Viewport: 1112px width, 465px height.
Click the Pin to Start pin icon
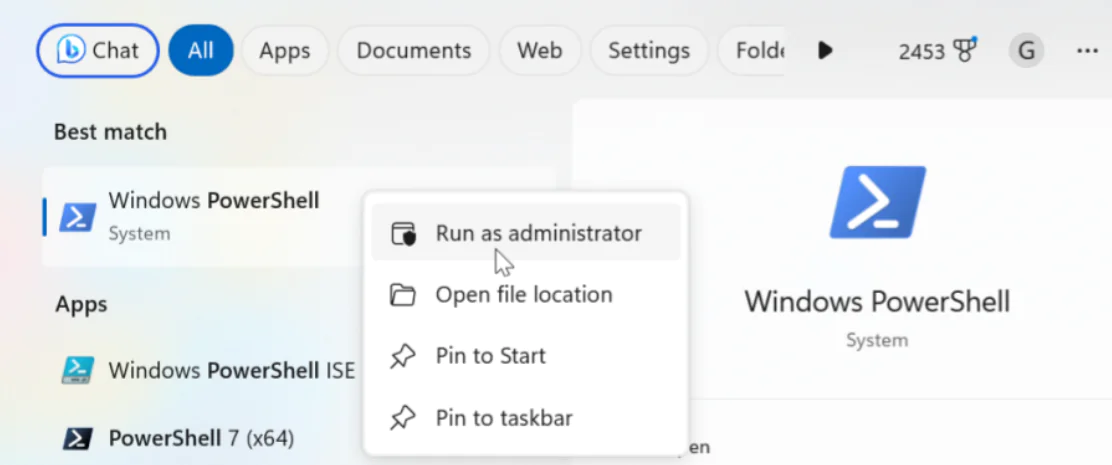coord(403,356)
